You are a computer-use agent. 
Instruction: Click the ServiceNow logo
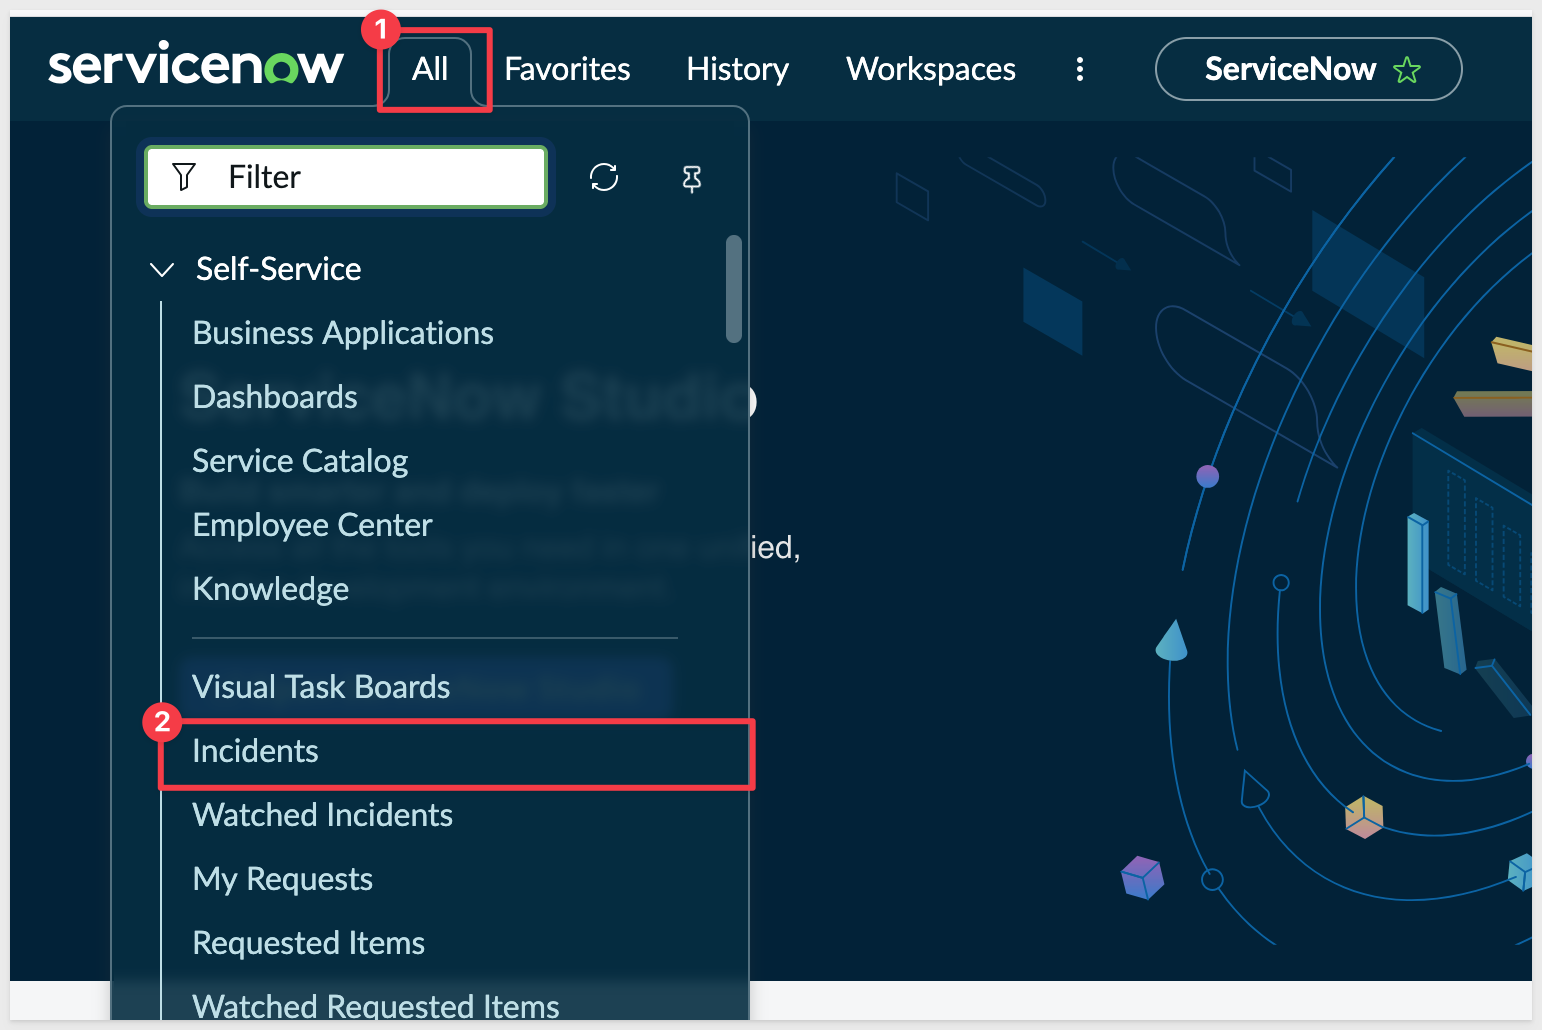click(x=196, y=66)
